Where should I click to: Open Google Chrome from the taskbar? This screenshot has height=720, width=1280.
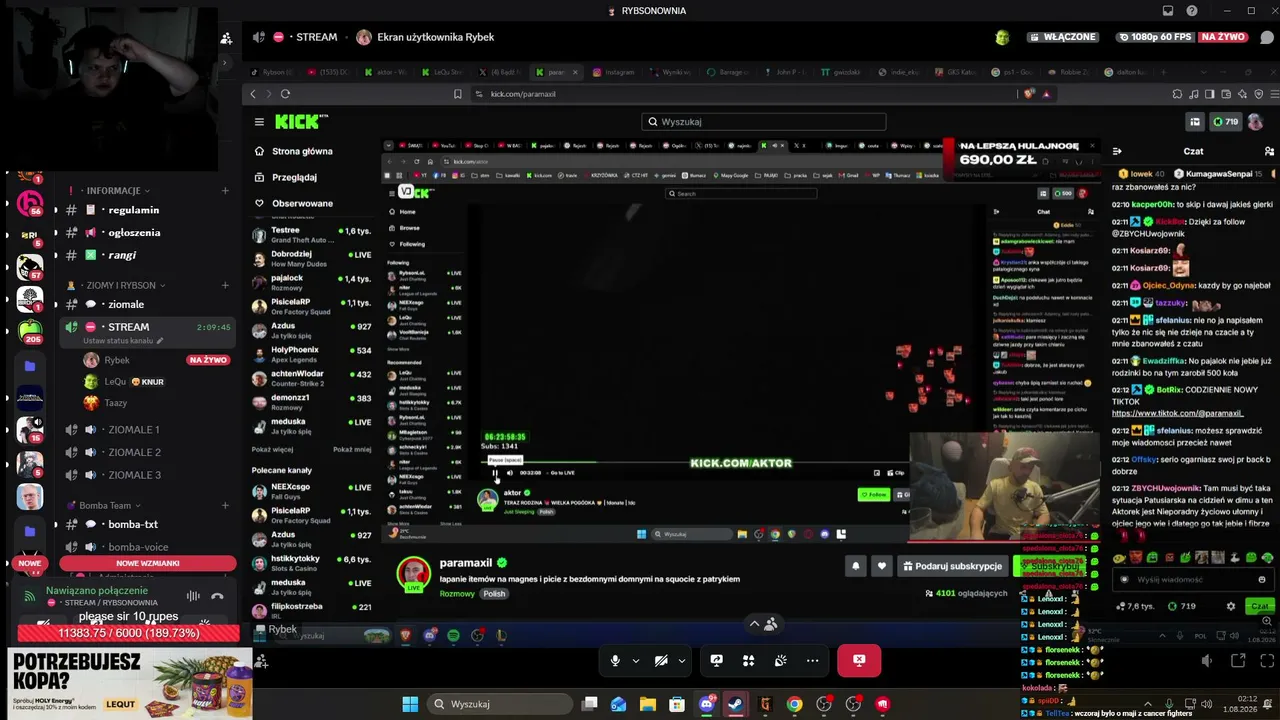pyautogui.click(x=794, y=704)
